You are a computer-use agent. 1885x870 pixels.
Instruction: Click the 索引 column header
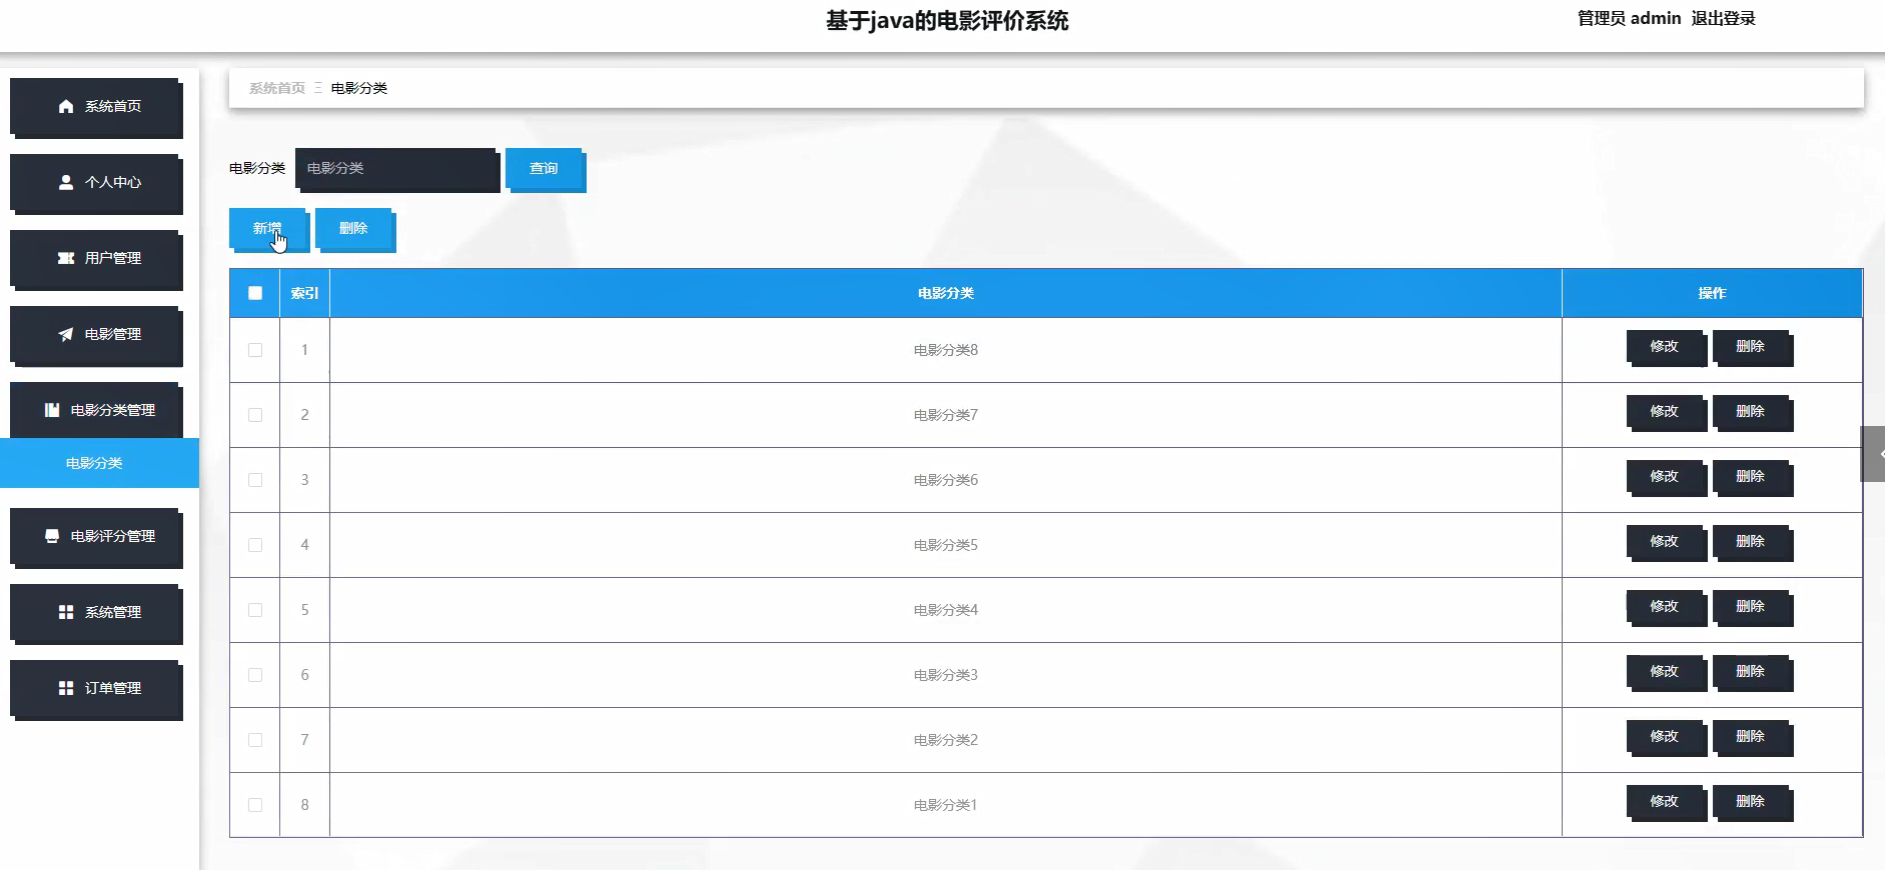[305, 293]
